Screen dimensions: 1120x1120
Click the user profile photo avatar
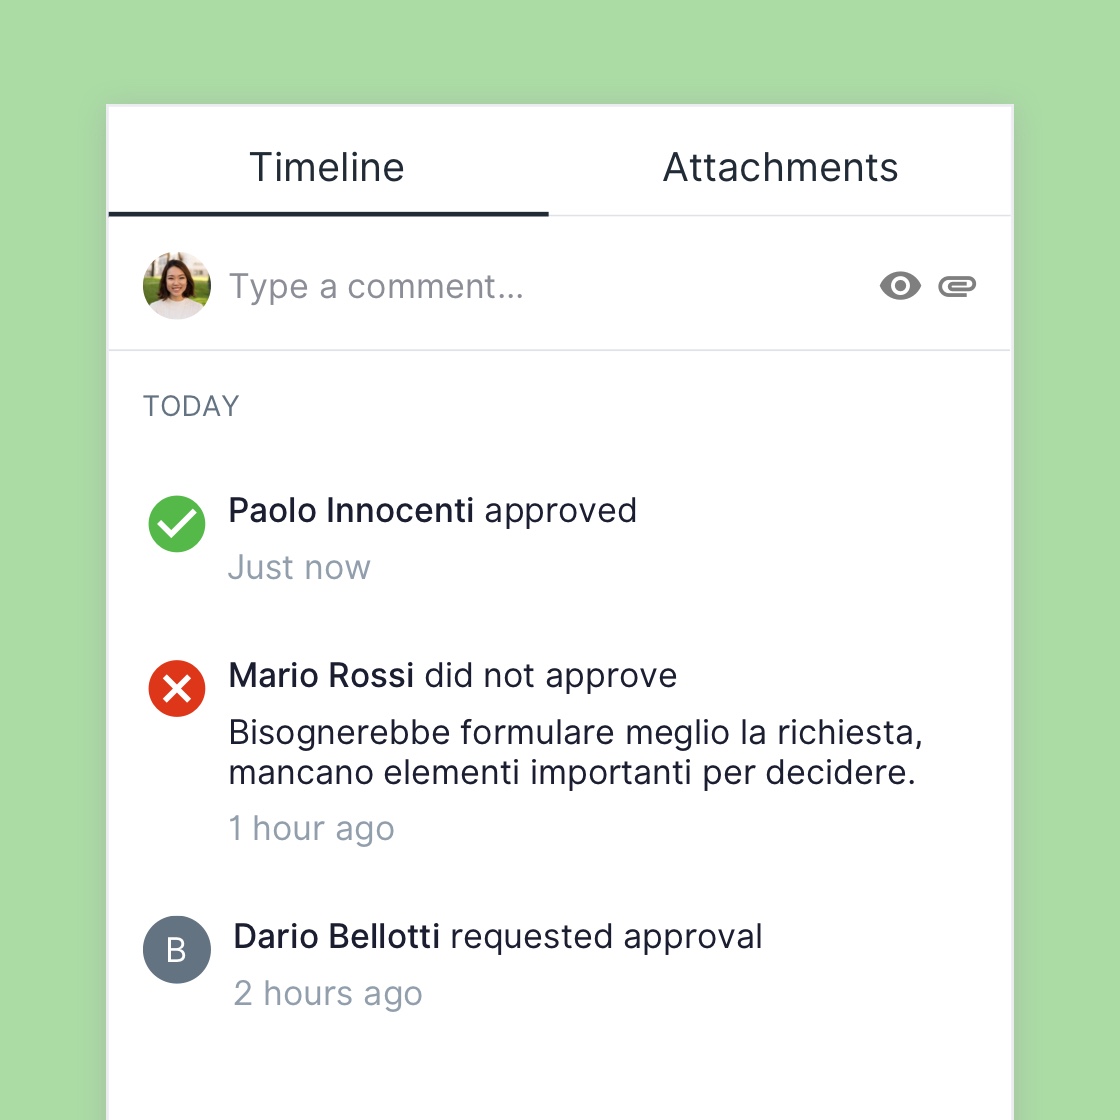click(177, 286)
